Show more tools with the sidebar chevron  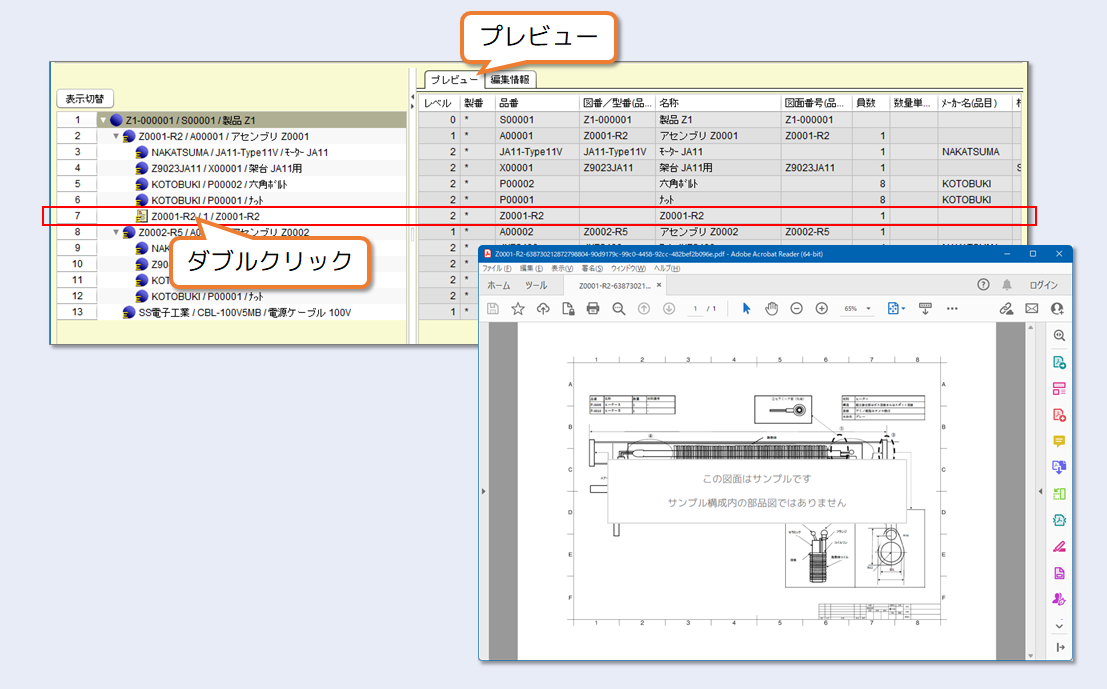(x=1059, y=625)
